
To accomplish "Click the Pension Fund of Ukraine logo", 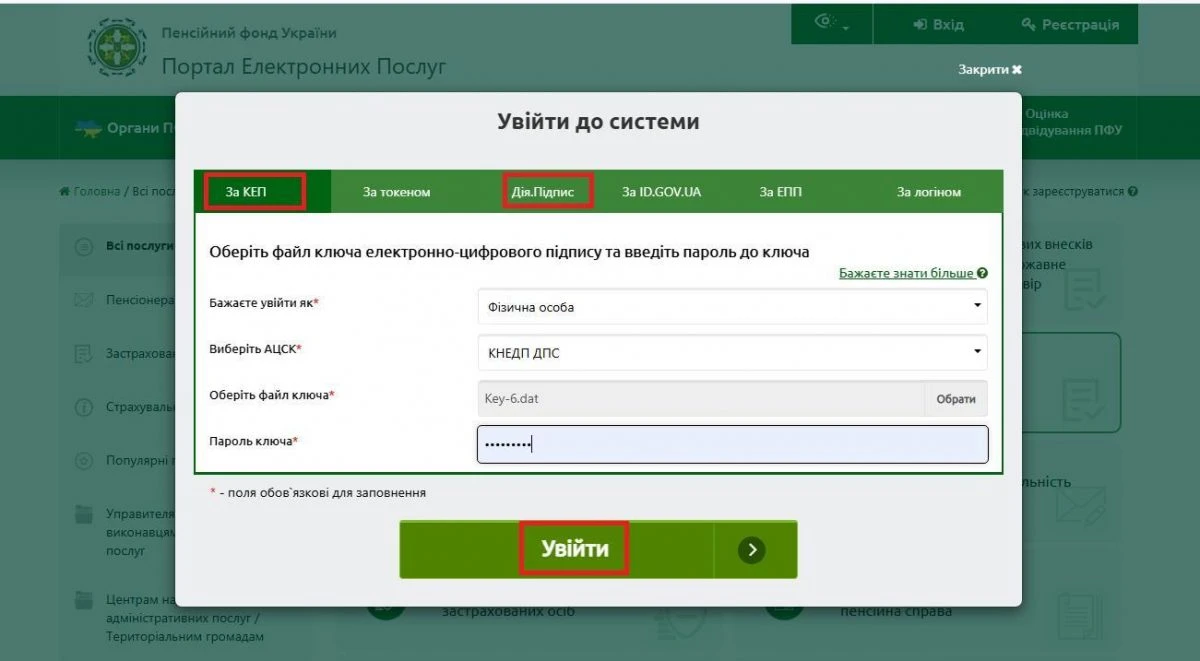I will tap(117, 48).
